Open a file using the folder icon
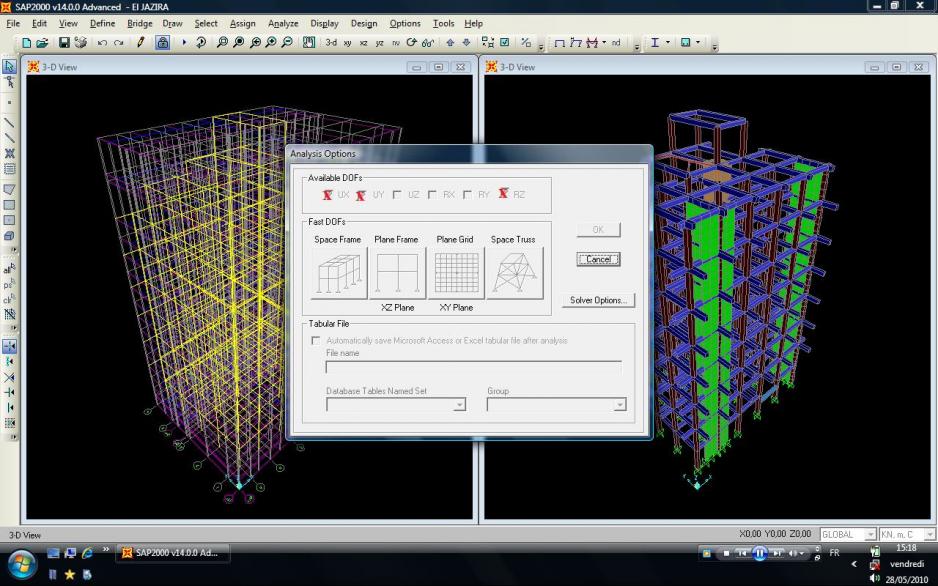Image resolution: width=938 pixels, height=586 pixels. click(x=42, y=42)
